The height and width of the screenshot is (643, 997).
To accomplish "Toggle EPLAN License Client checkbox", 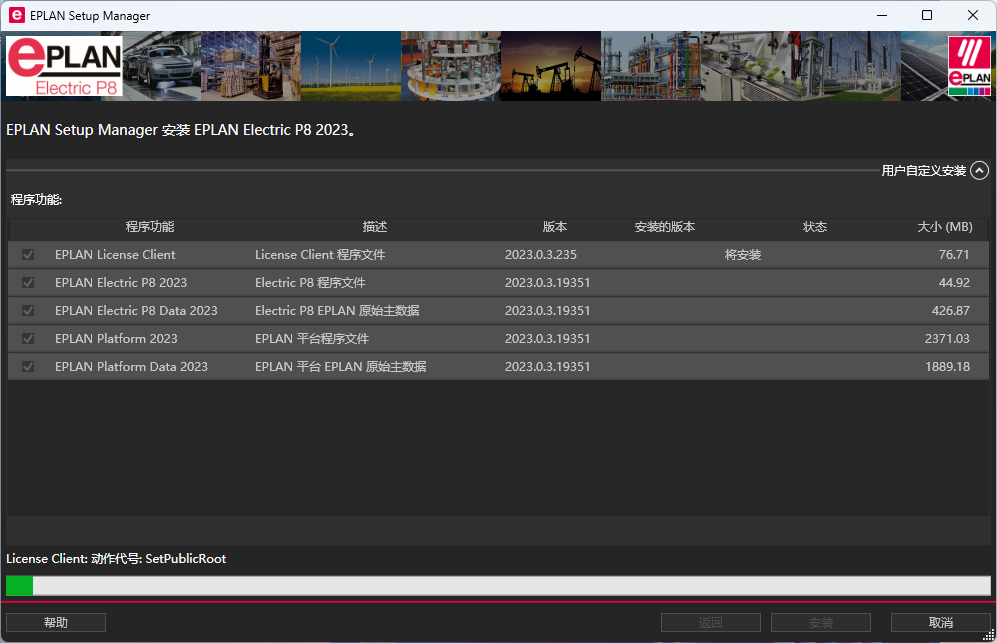I will click(28, 254).
